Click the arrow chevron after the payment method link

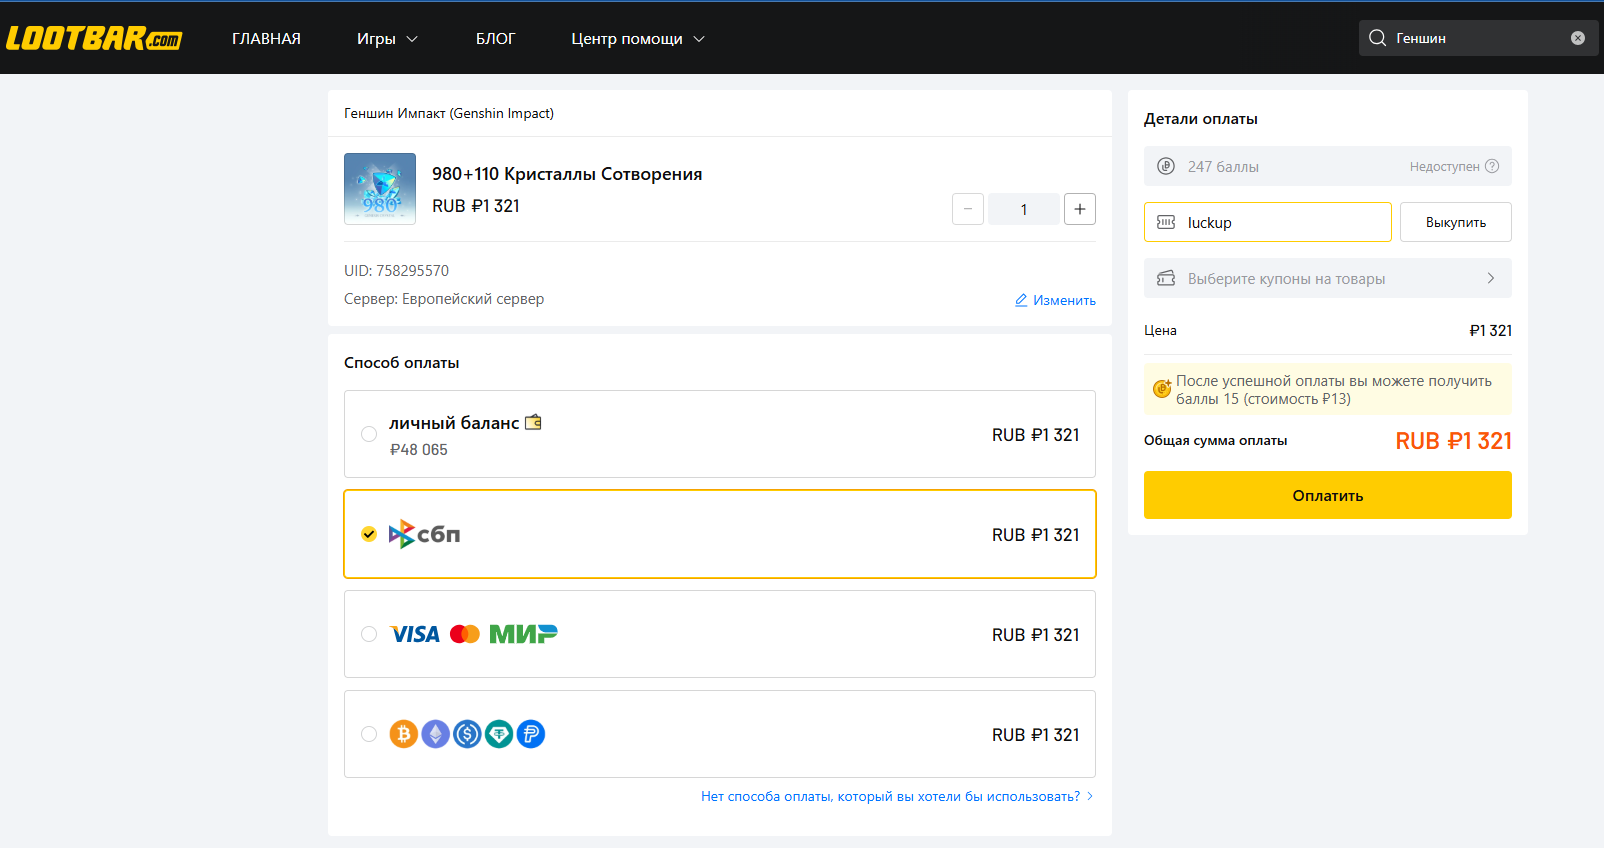pos(1090,796)
